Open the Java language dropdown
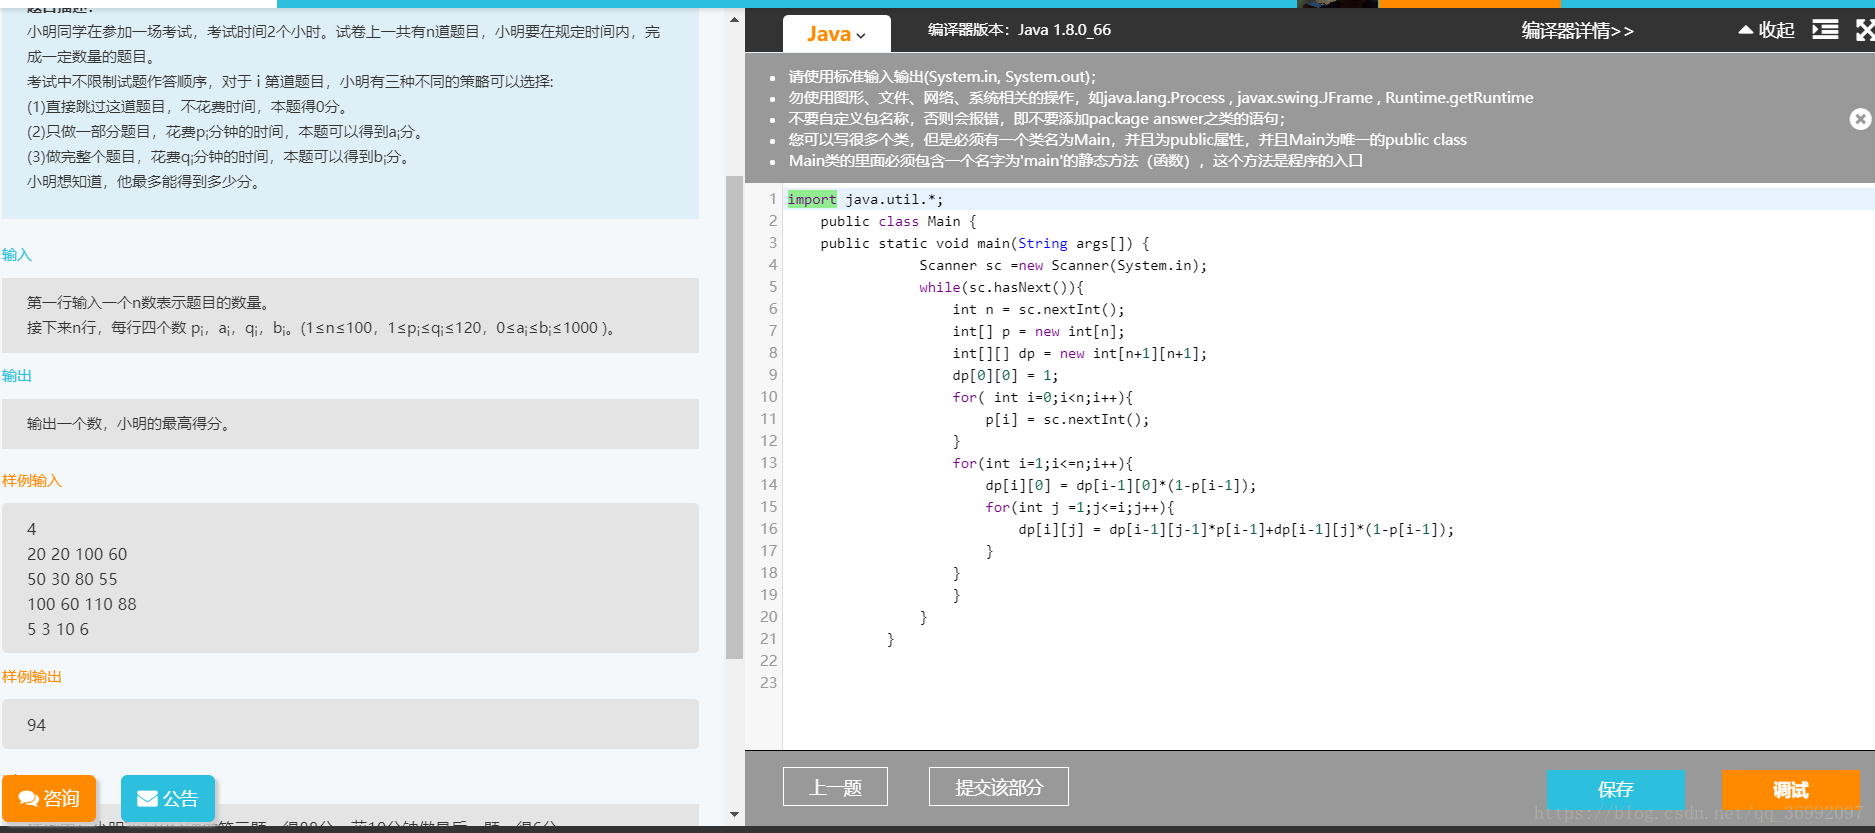1875x833 pixels. click(836, 34)
